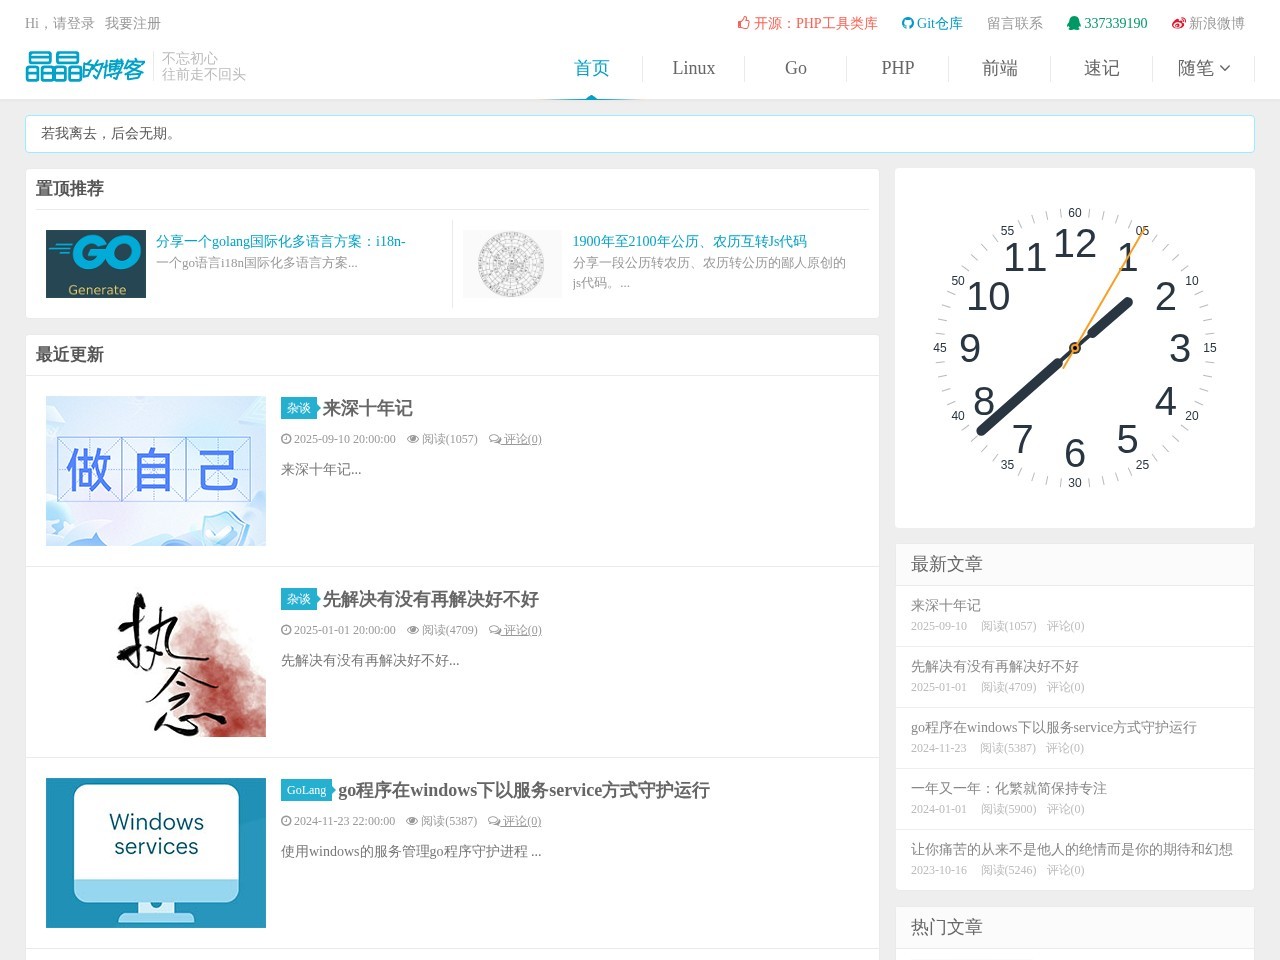Switch to the Linux nav tab
The image size is (1280, 960).
(693, 68)
